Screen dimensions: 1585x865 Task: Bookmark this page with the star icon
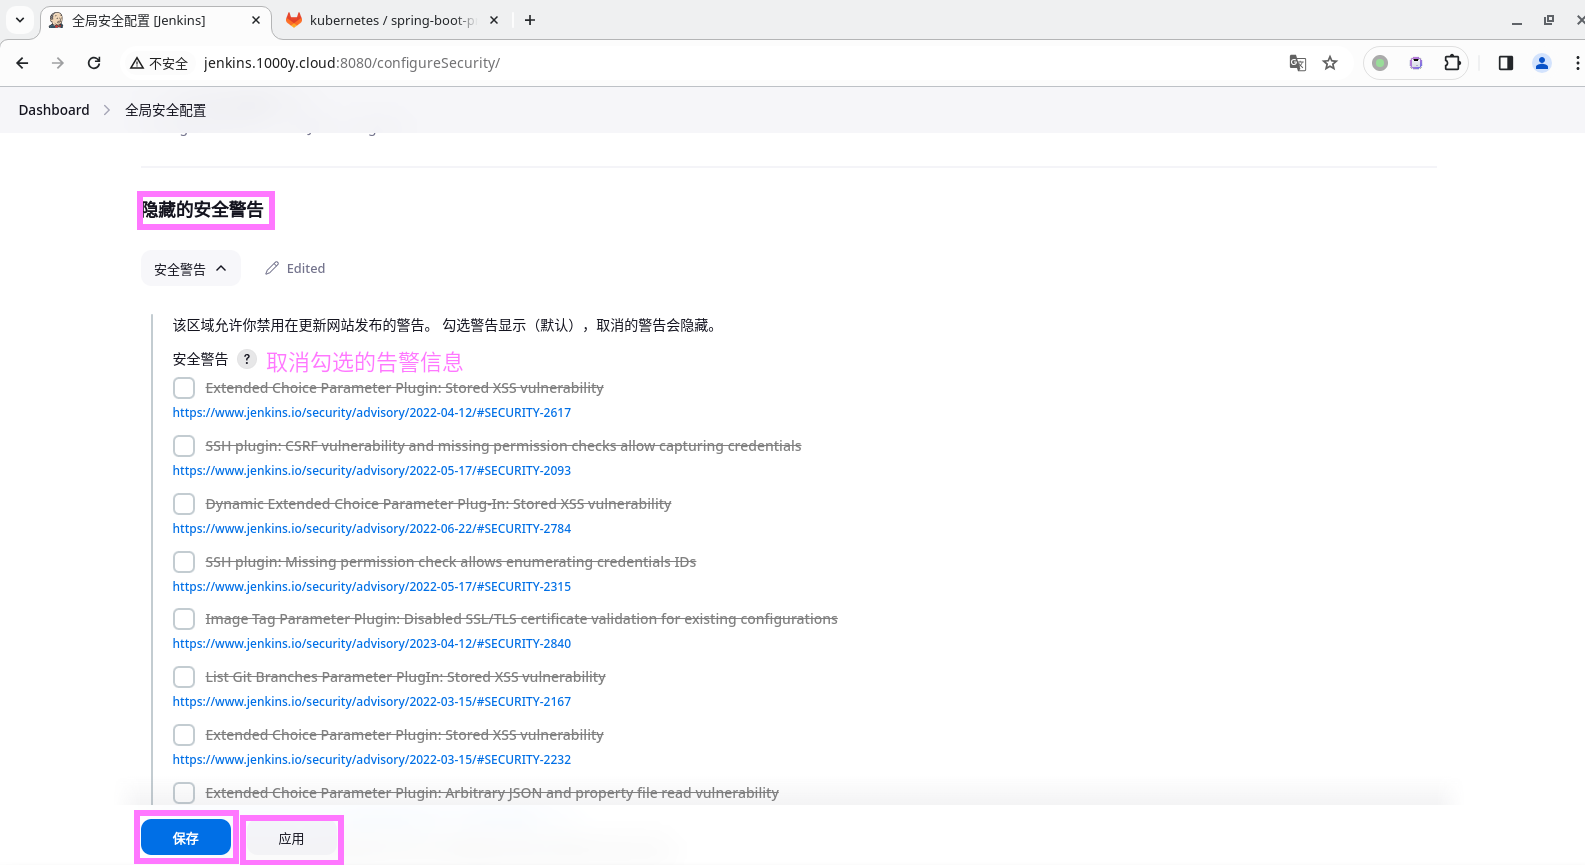pyautogui.click(x=1330, y=63)
